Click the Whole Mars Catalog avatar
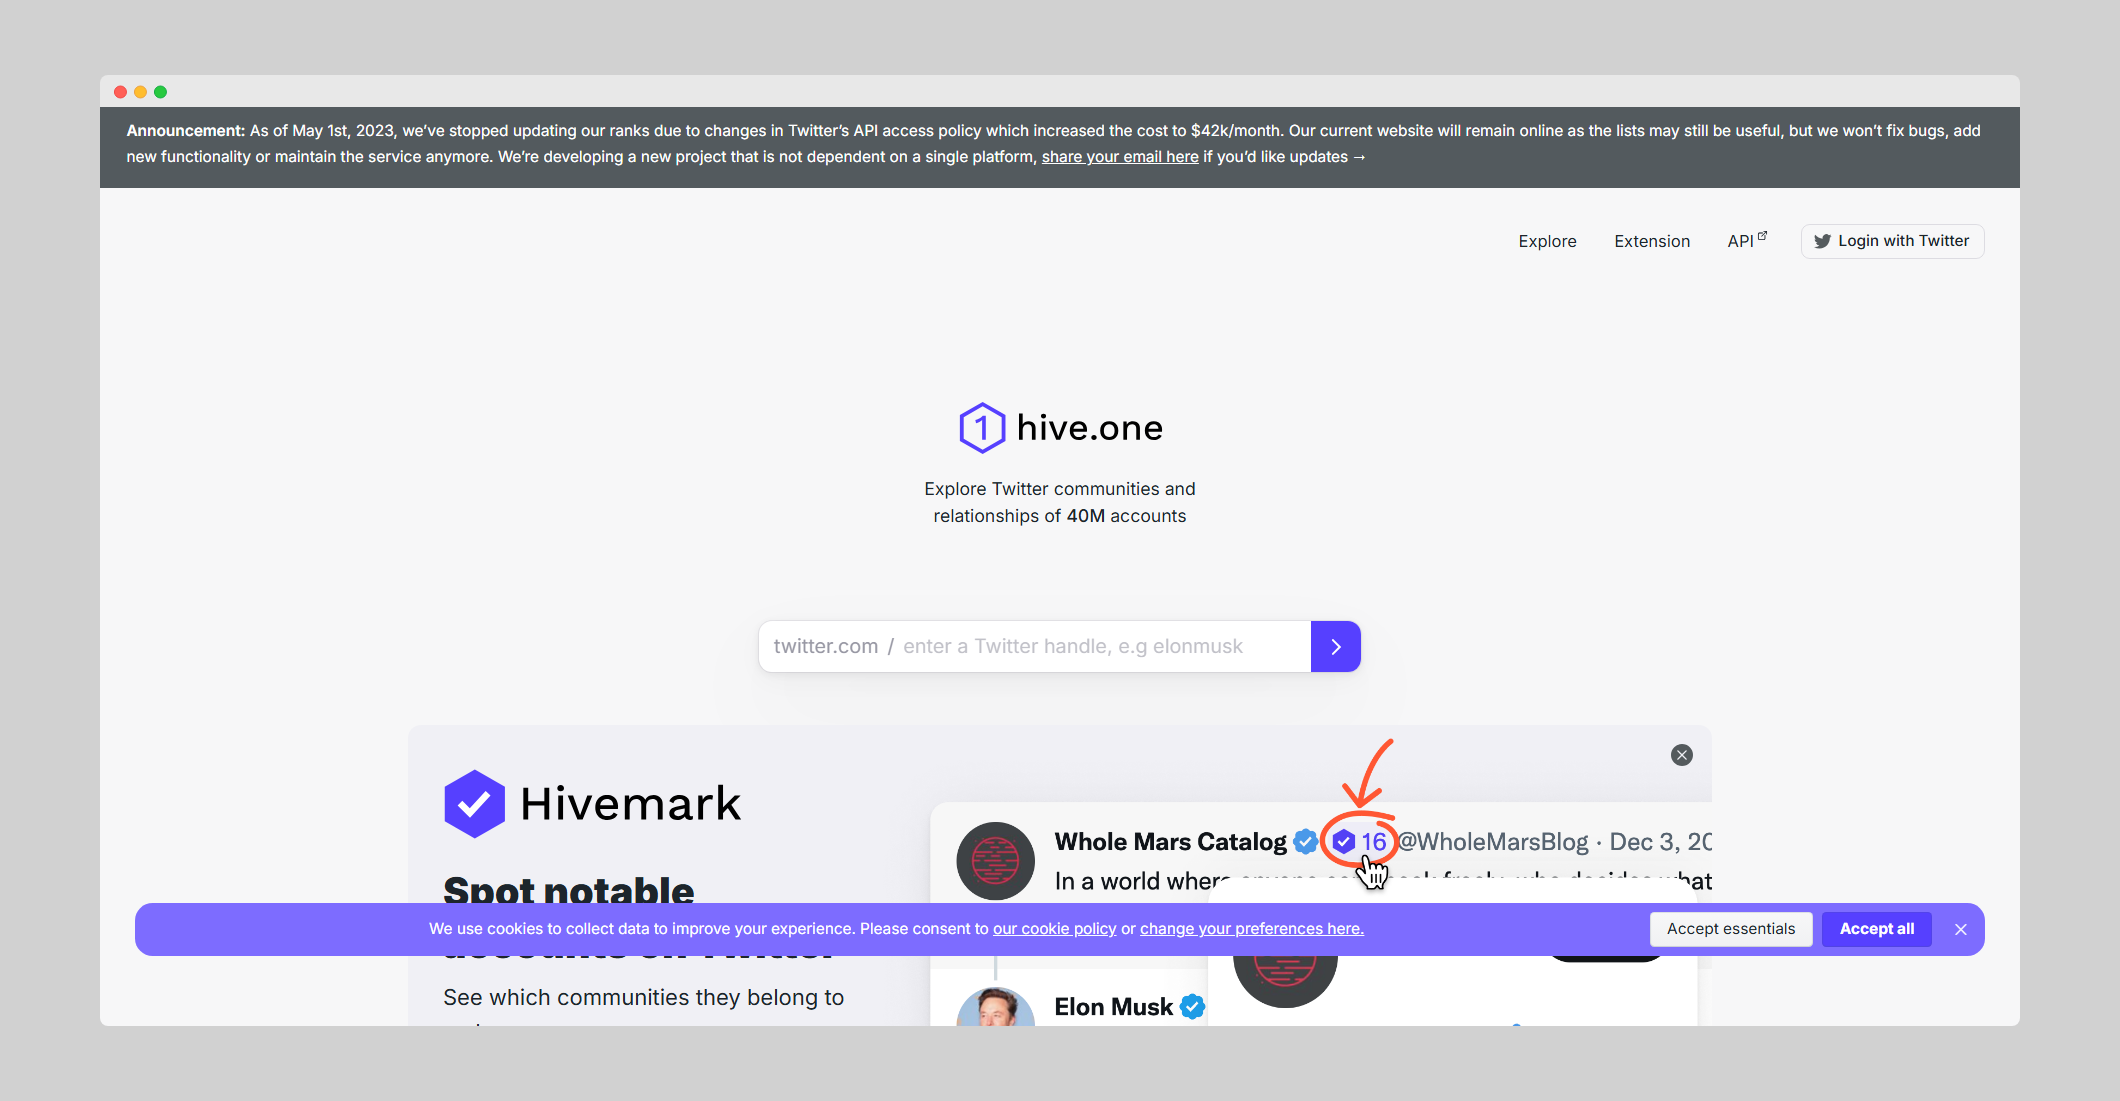2120x1101 pixels. (995, 860)
